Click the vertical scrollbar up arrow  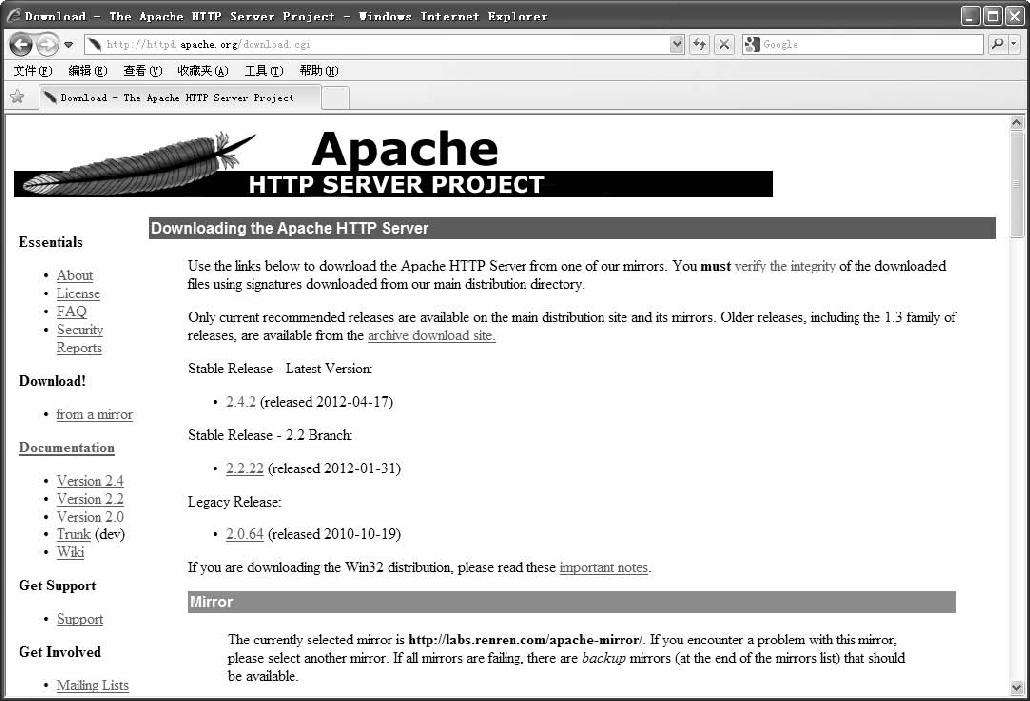click(x=1017, y=123)
